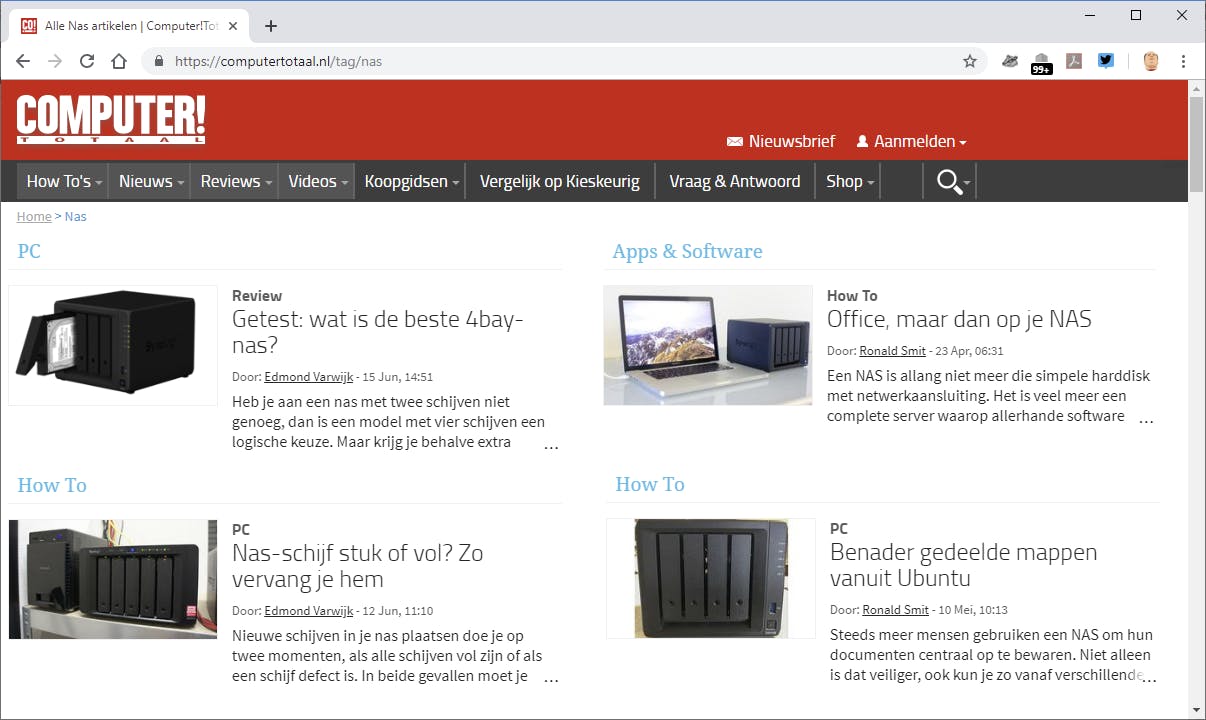This screenshot has height=720, width=1206.
Task: Click the PDF extension icon
Action: pos(1073,61)
